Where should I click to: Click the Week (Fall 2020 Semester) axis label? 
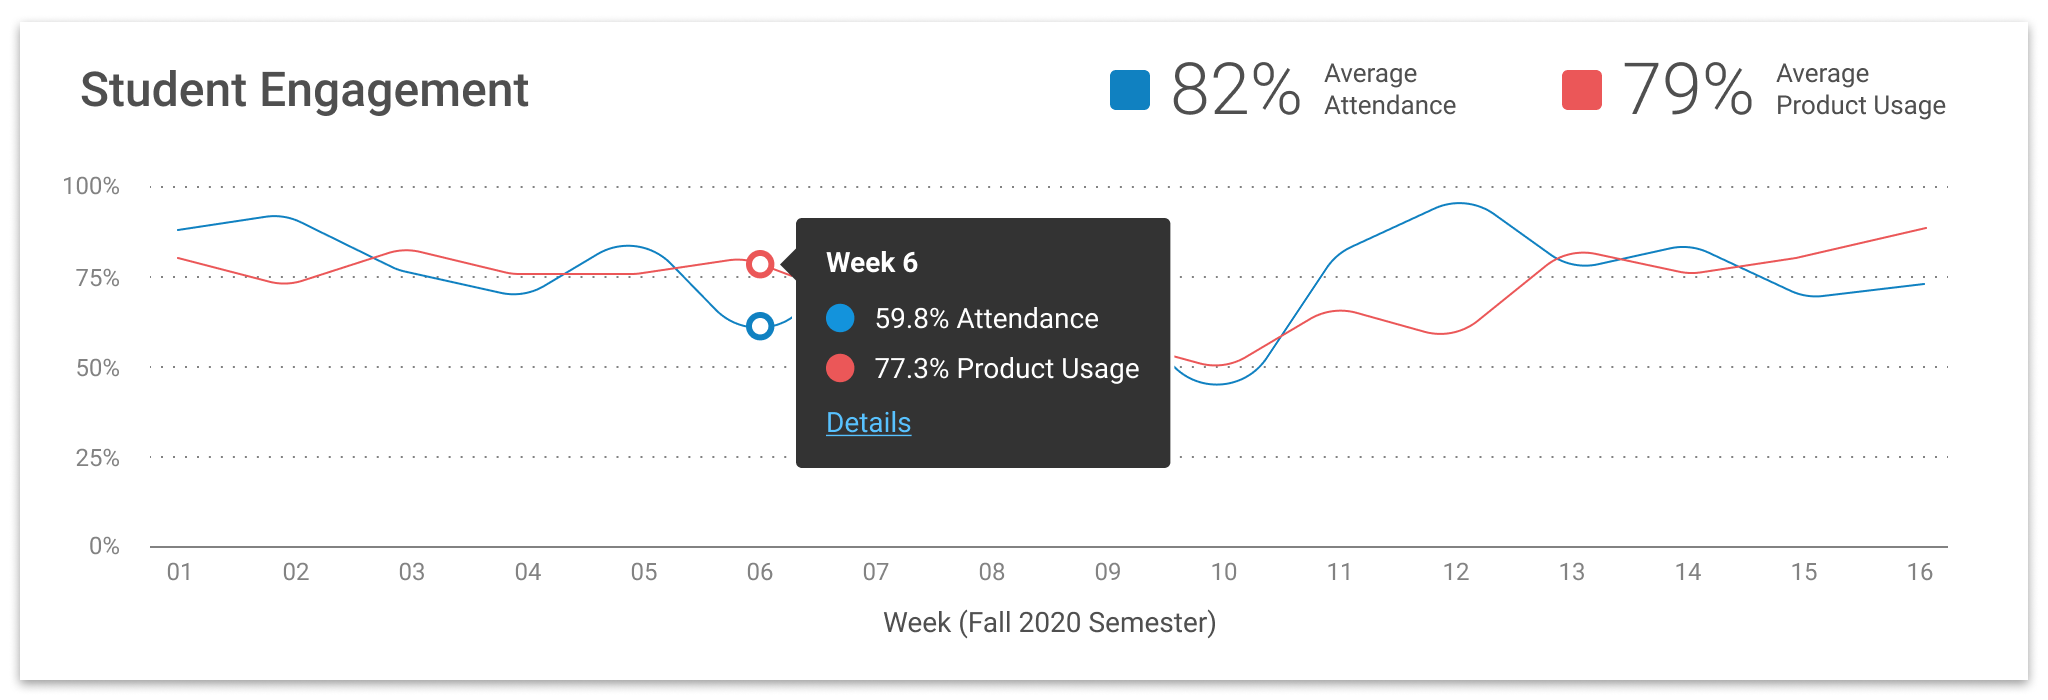tap(1050, 621)
